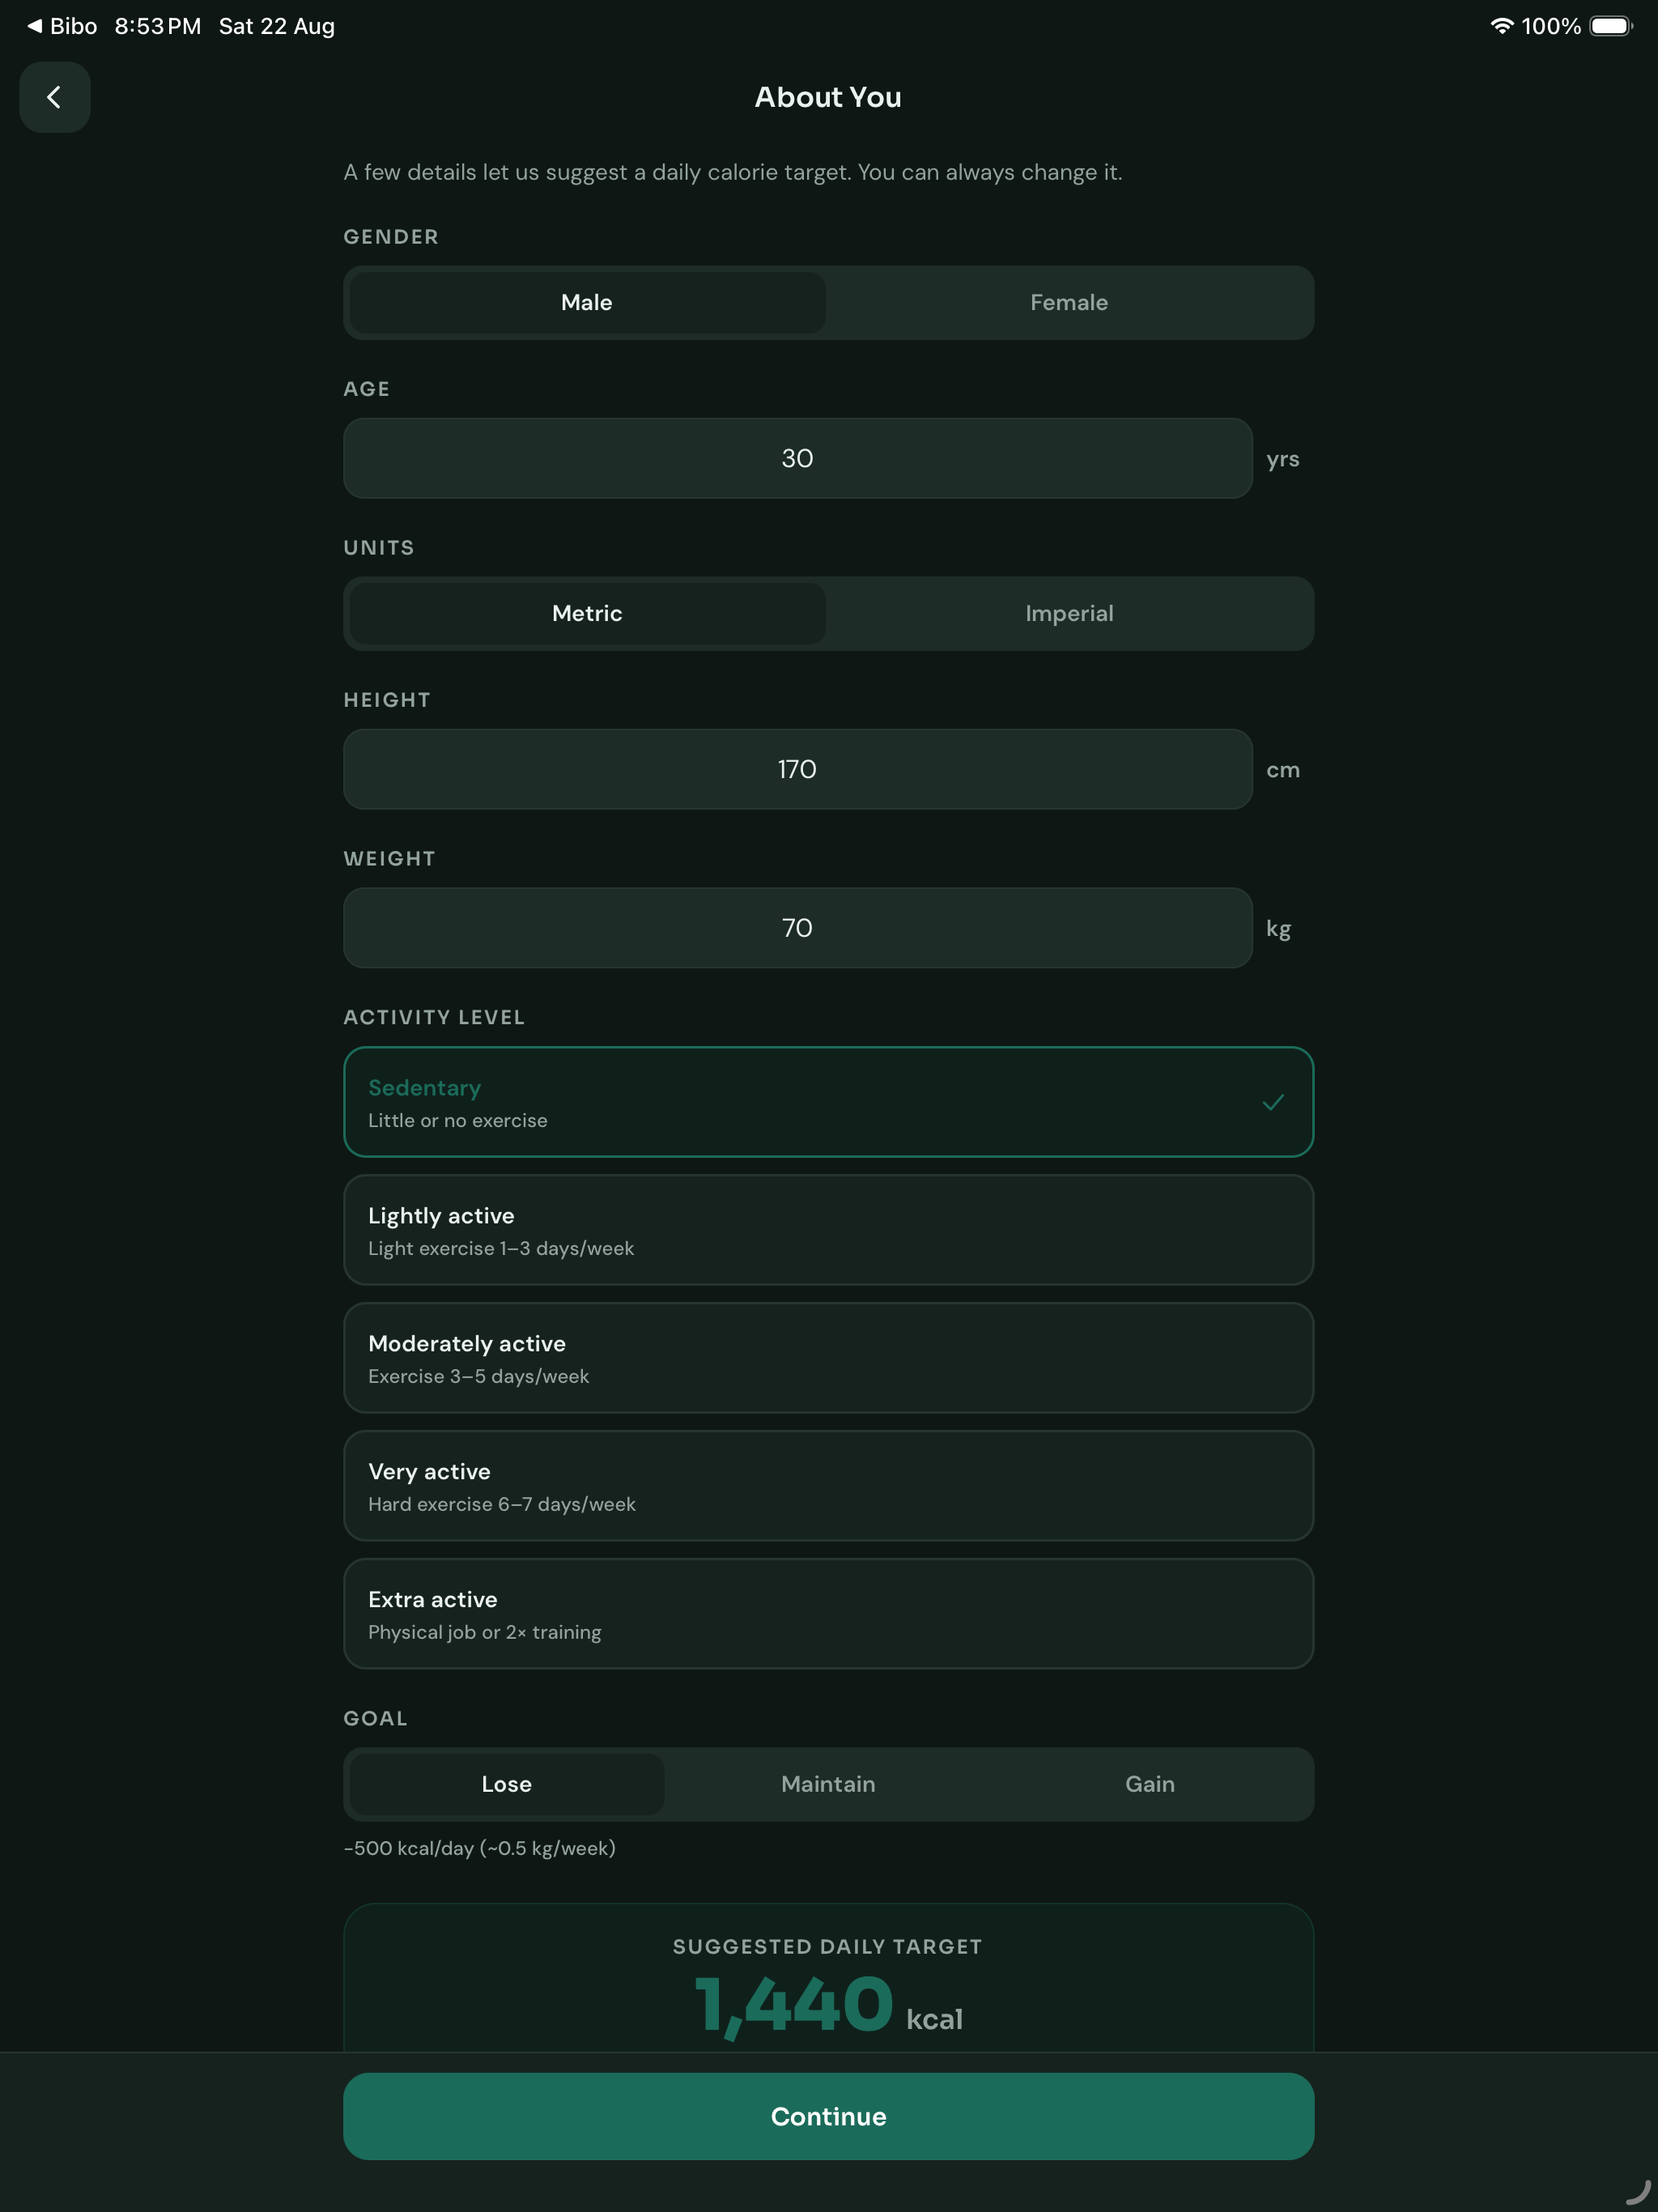Edit the weight field showing 70
This screenshot has width=1658, height=2212.
click(x=798, y=928)
